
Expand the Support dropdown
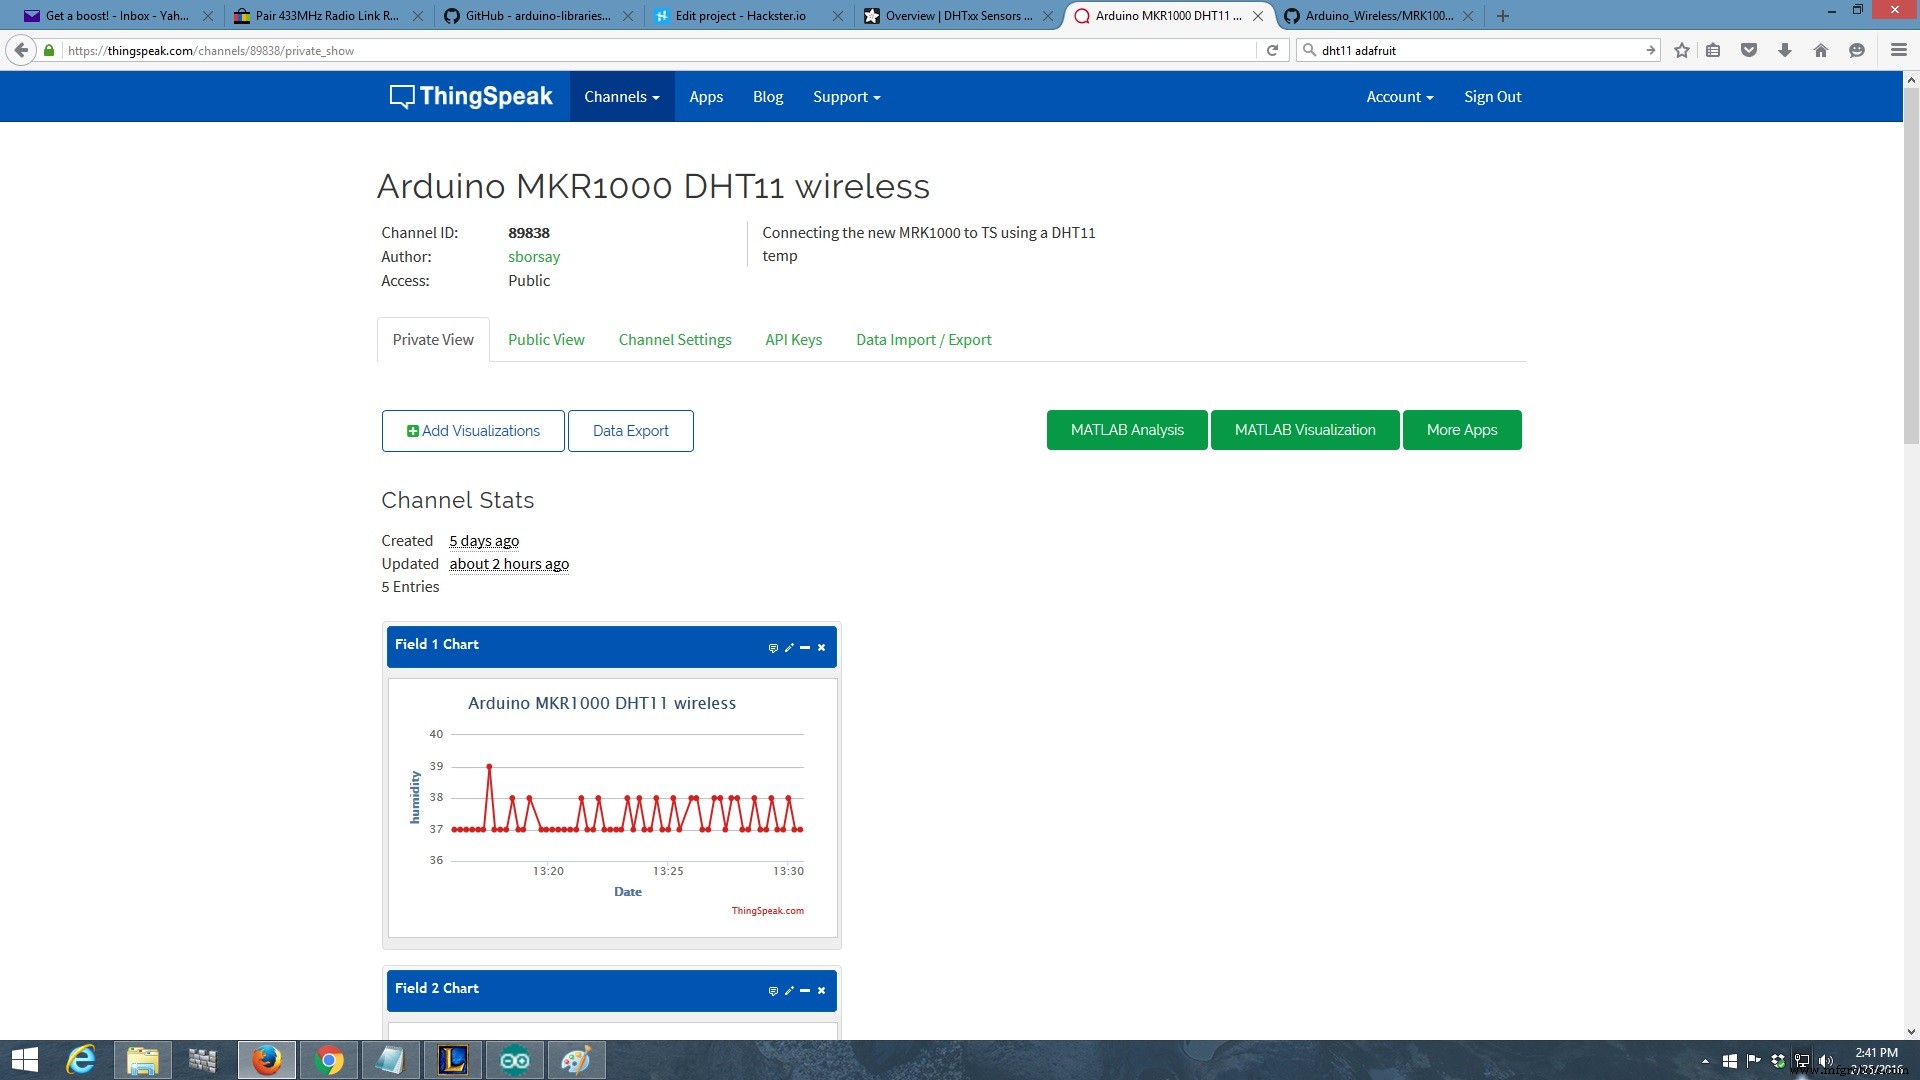click(846, 96)
